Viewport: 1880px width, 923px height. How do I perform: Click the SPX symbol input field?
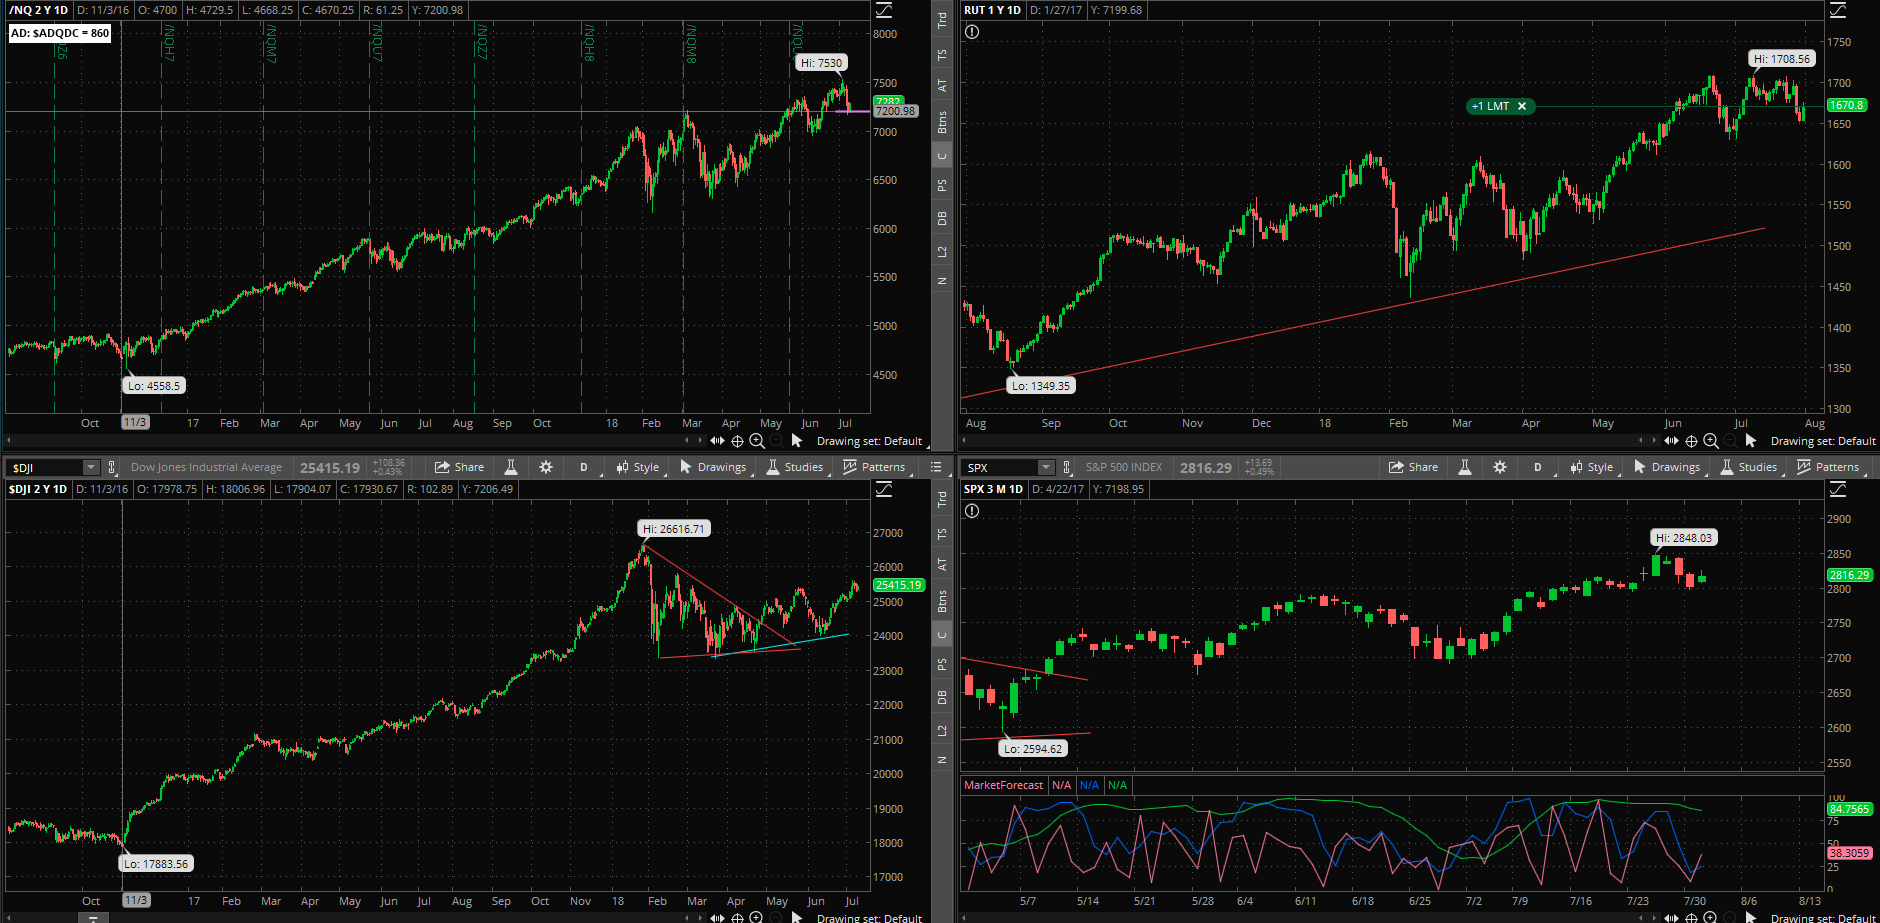pyautogui.click(x=1000, y=467)
